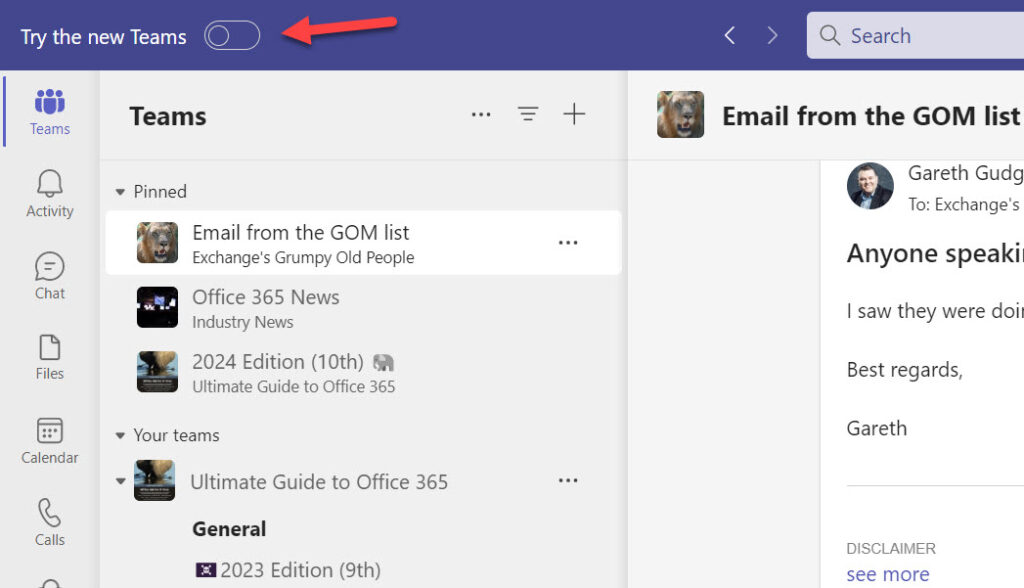1024x588 pixels.
Task: Go forward with the right arrow
Action: pos(772,35)
